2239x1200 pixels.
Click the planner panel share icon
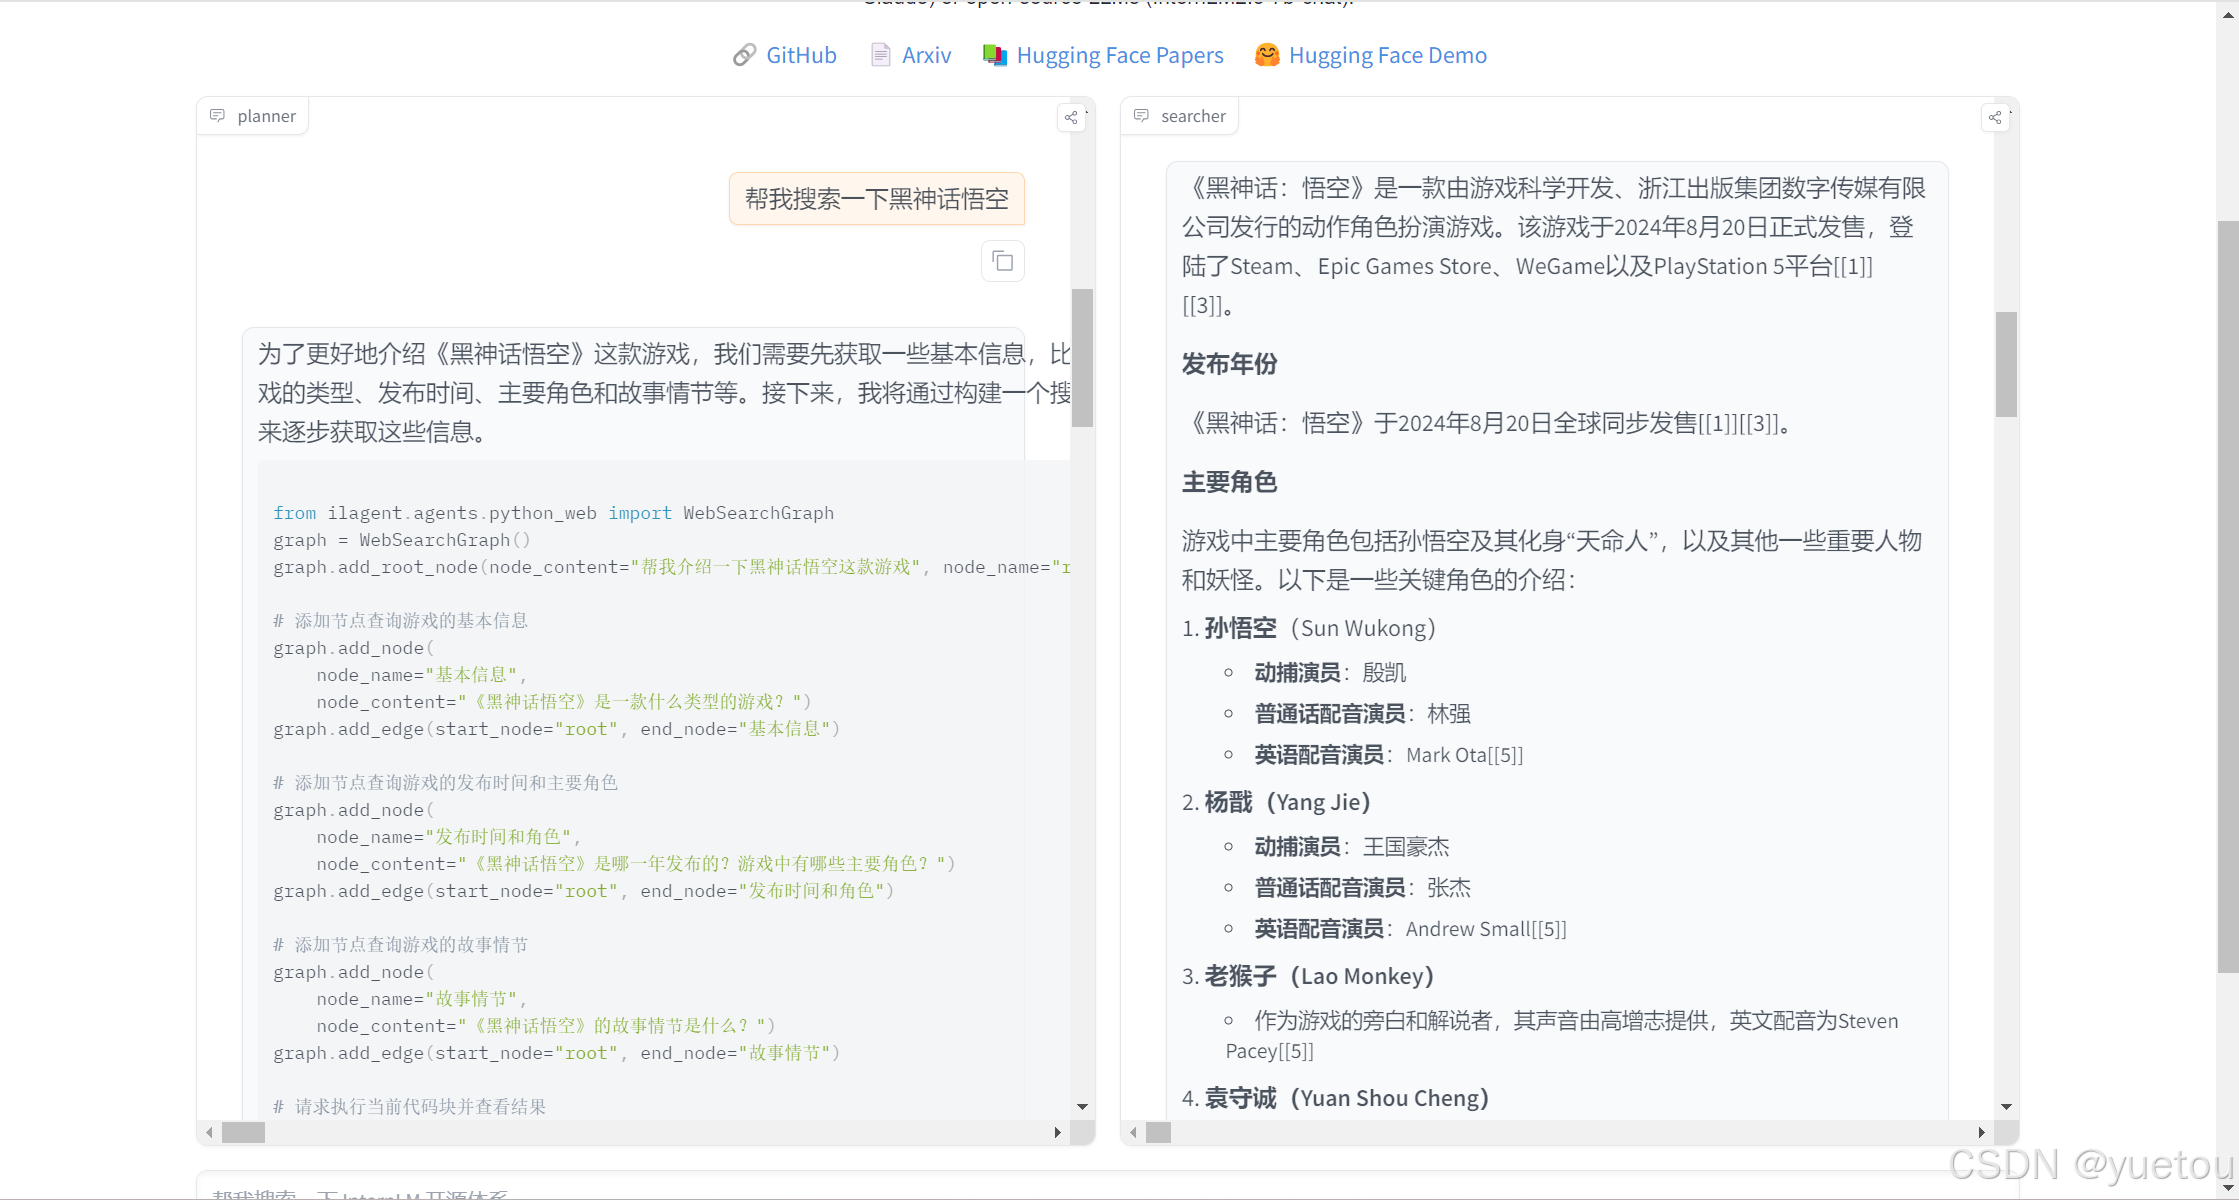(1071, 117)
